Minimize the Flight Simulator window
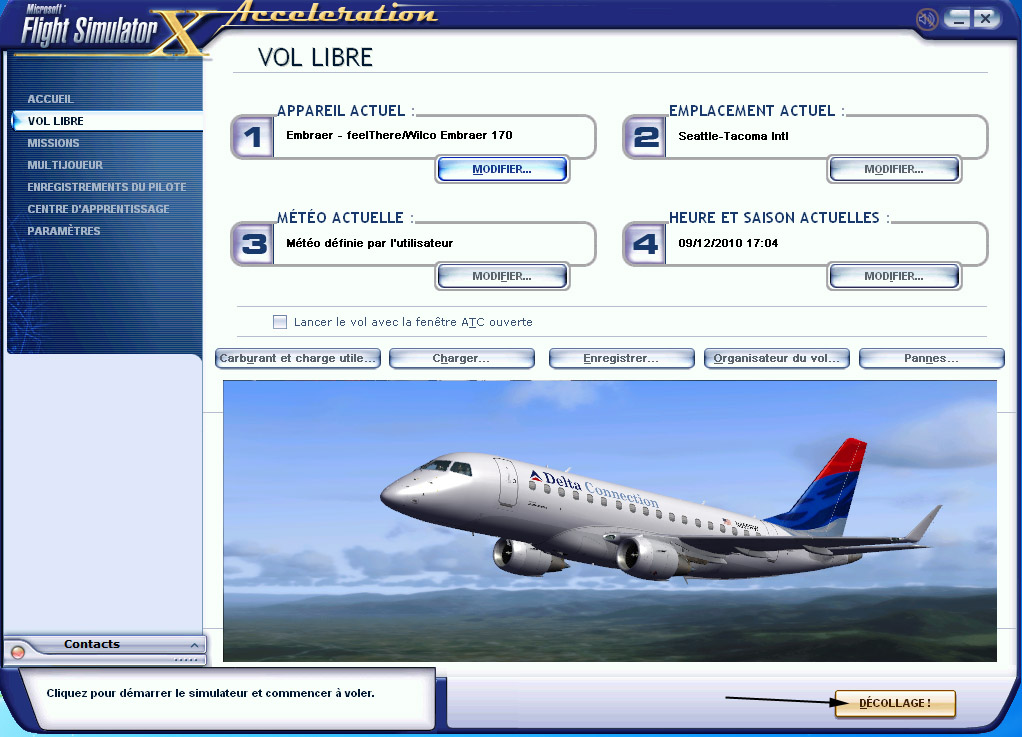 957,19
